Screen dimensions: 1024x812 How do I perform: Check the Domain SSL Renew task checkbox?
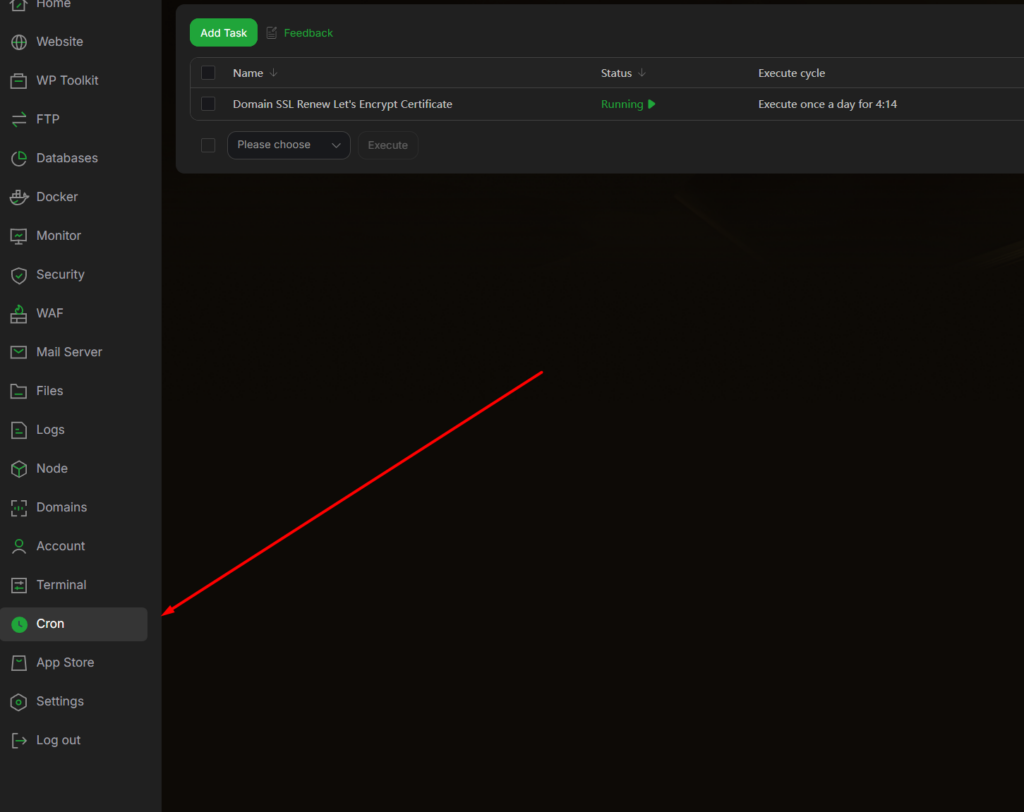(x=208, y=104)
